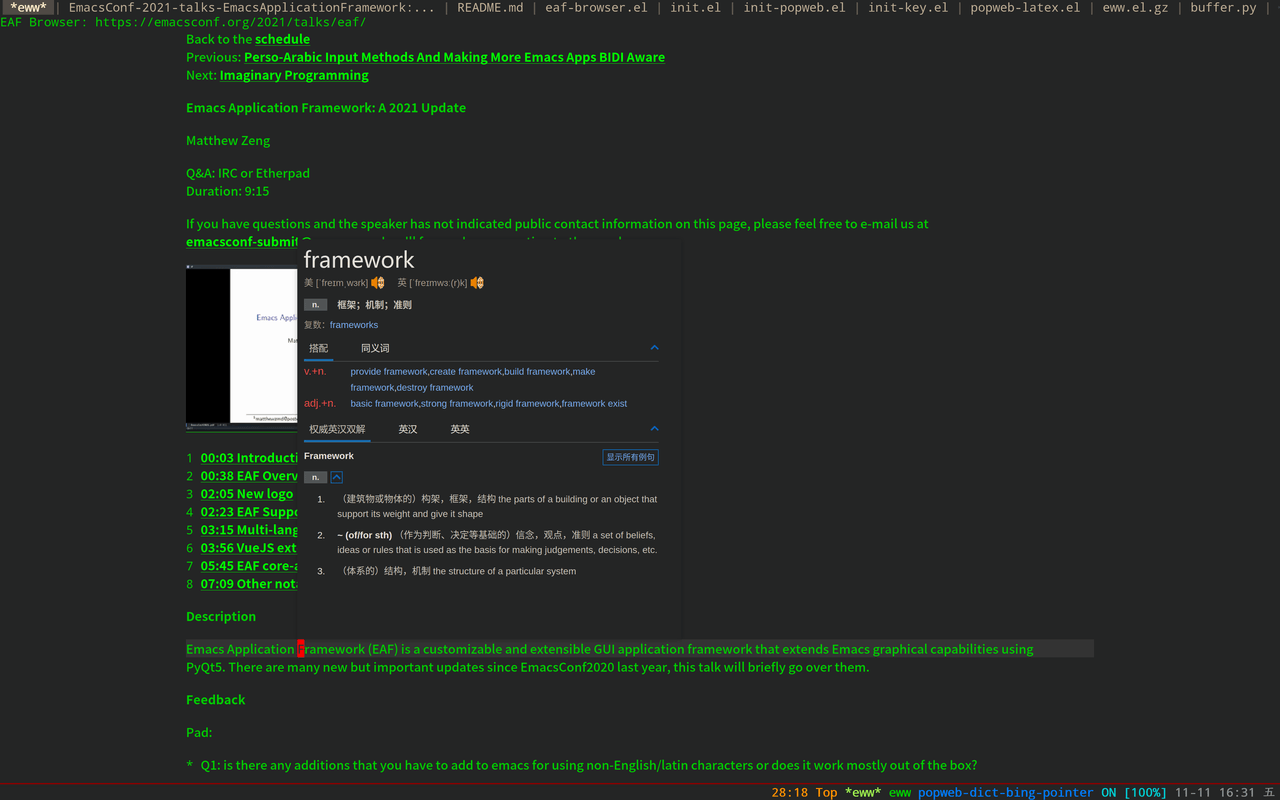Open the plural form 'frameworks' link
Viewport: 1280px width, 800px height.
point(354,325)
